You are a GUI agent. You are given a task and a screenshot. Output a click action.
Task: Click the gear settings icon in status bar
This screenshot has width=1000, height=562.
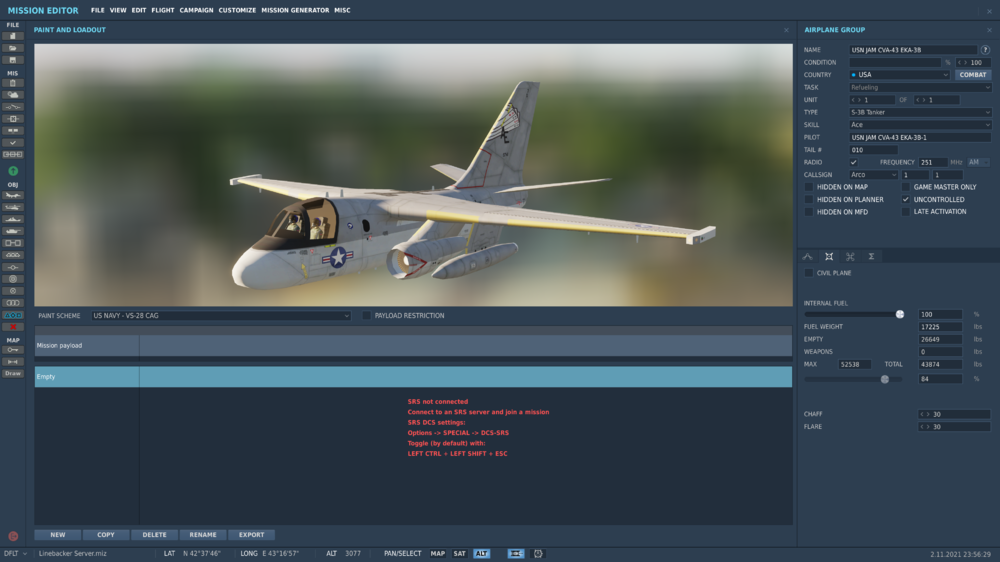[538, 554]
